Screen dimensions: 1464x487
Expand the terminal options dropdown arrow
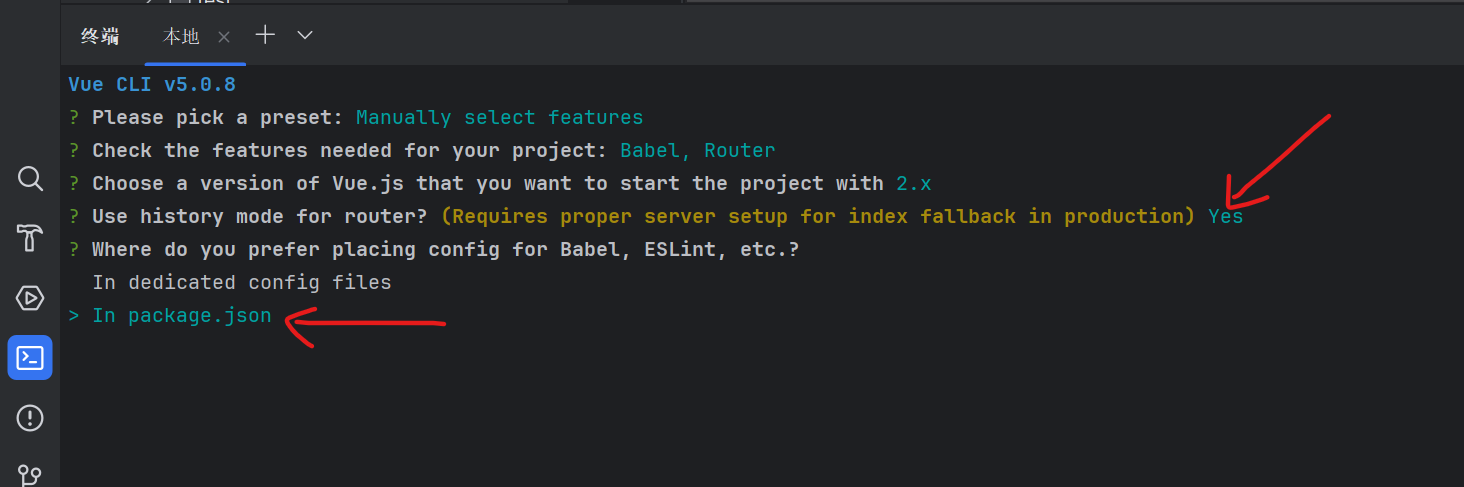tap(306, 35)
